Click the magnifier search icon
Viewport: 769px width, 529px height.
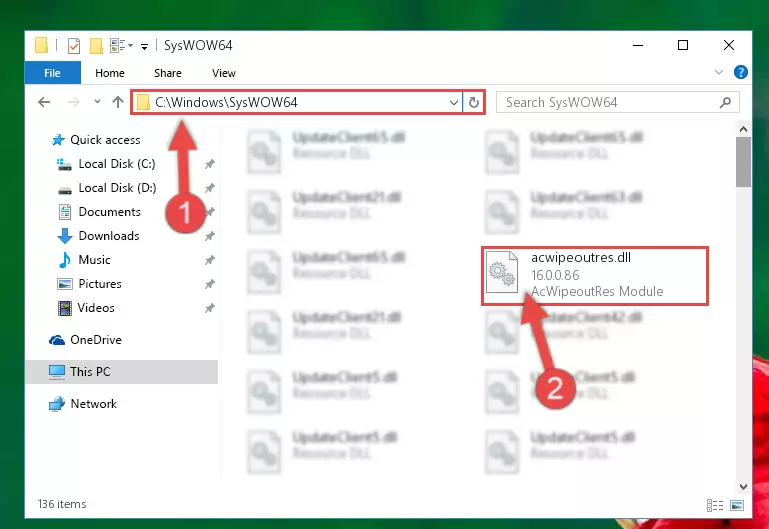pyautogui.click(x=725, y=102)
